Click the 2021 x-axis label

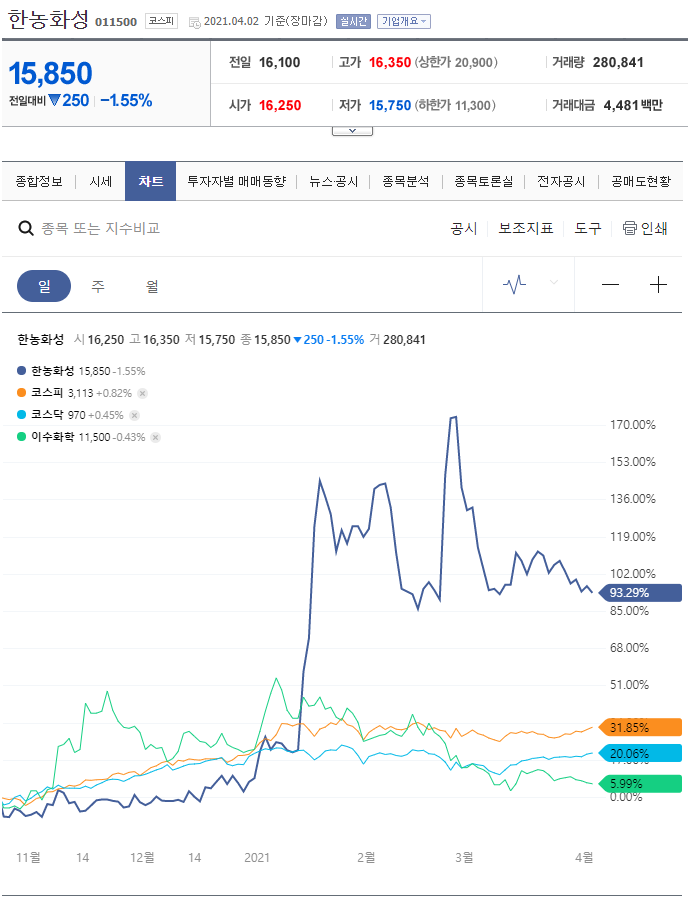coord(257,858)
